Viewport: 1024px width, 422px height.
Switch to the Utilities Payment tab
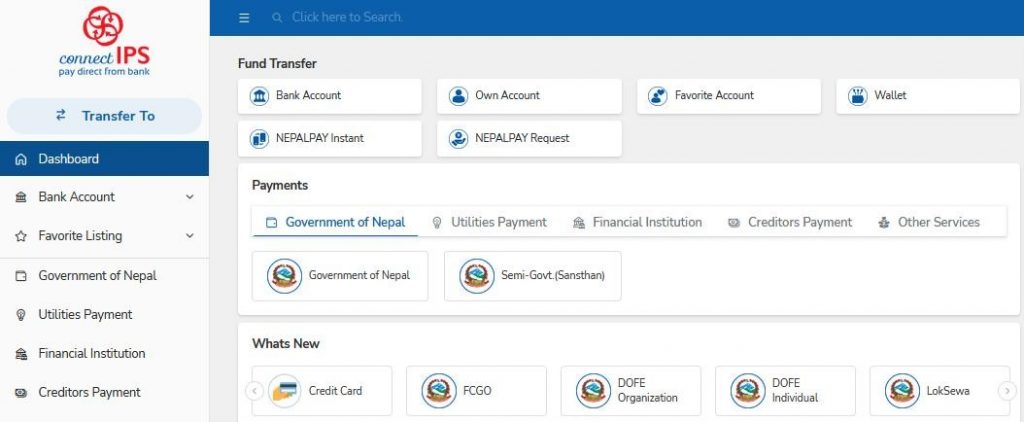(x=490, y=222)
